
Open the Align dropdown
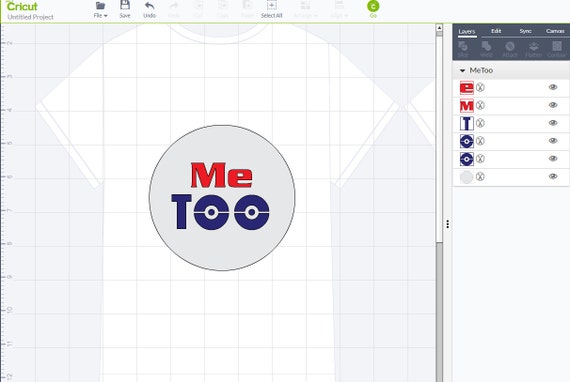click(x=339, y=9)
